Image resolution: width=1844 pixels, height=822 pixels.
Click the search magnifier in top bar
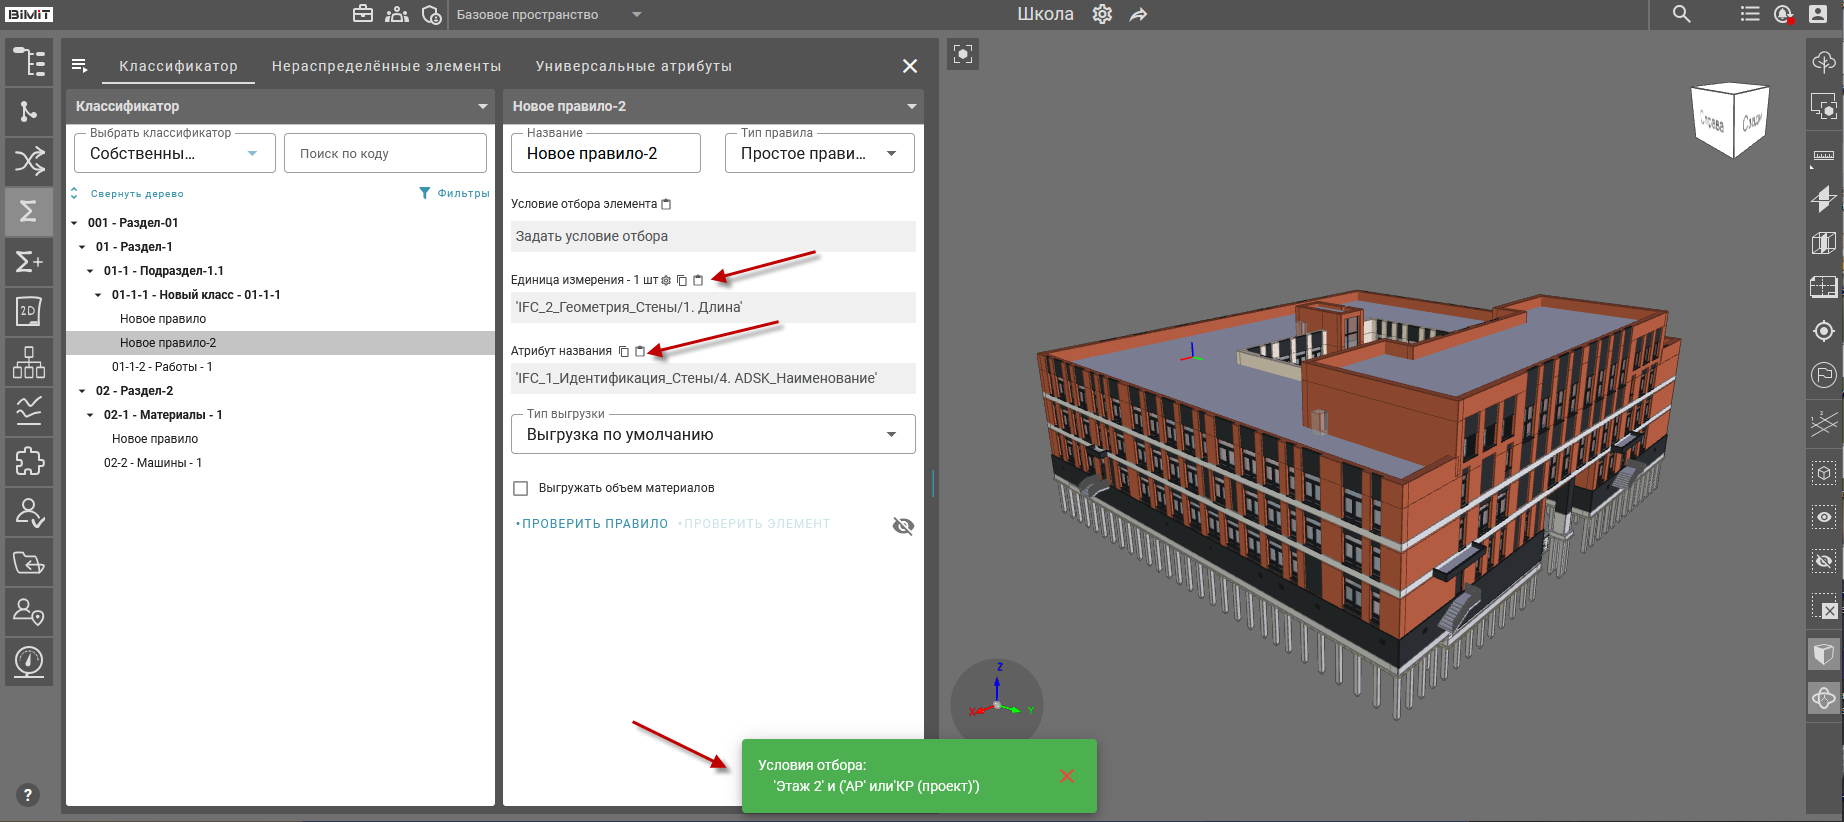coord(1681,14)
